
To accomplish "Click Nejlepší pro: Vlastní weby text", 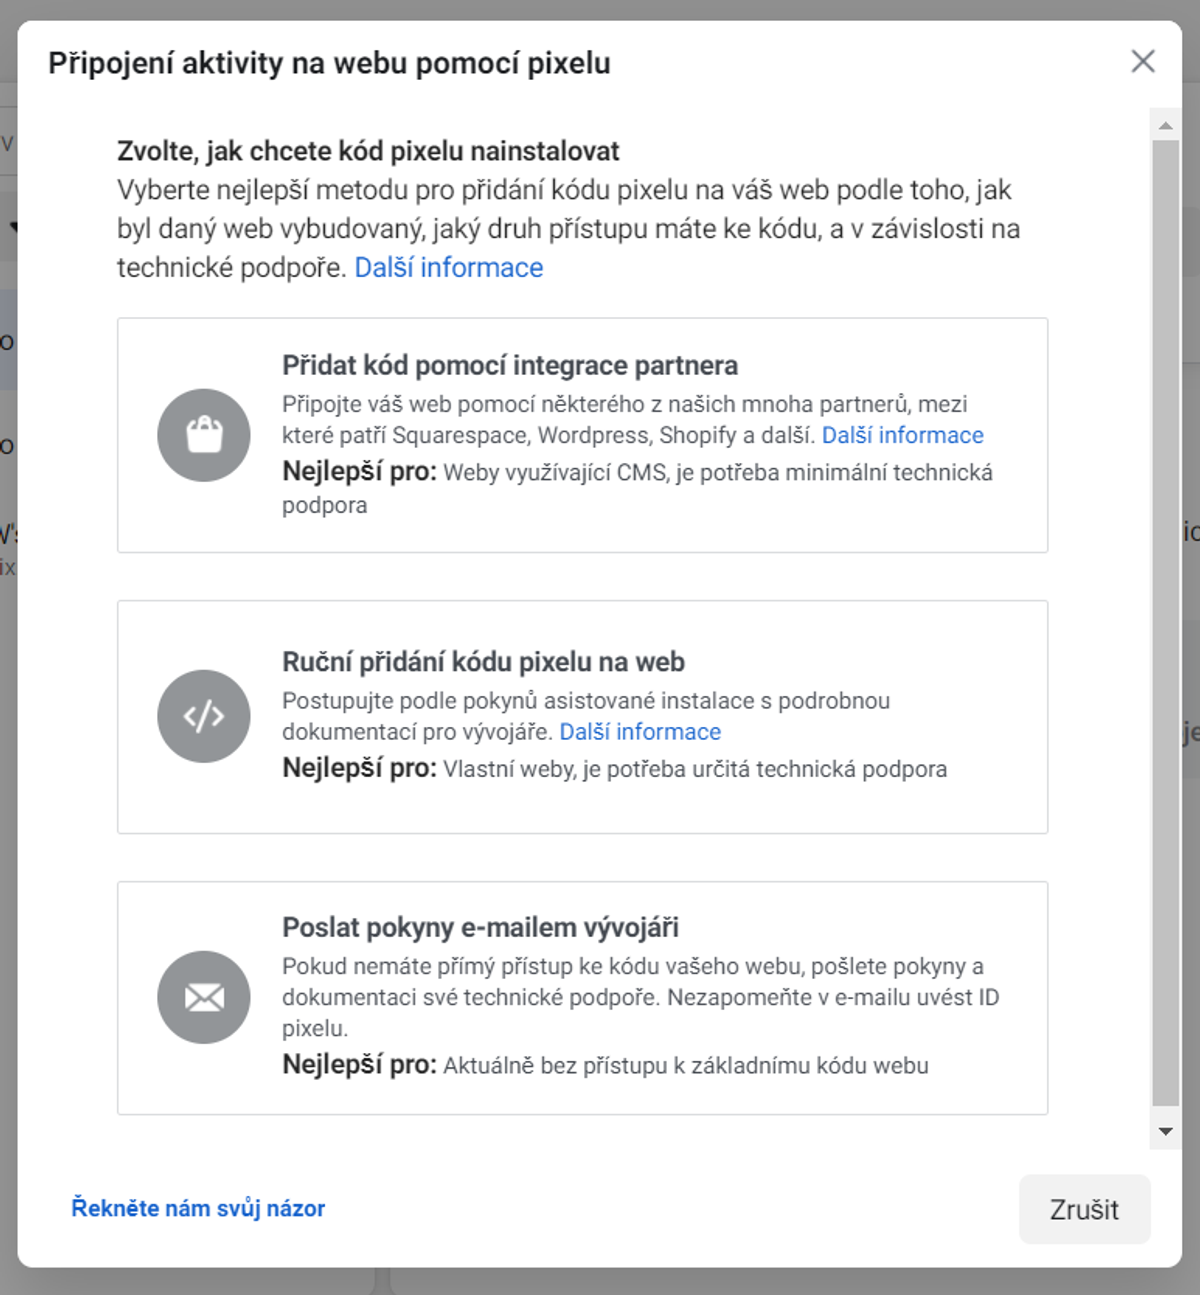I will (x=614, y=769).
